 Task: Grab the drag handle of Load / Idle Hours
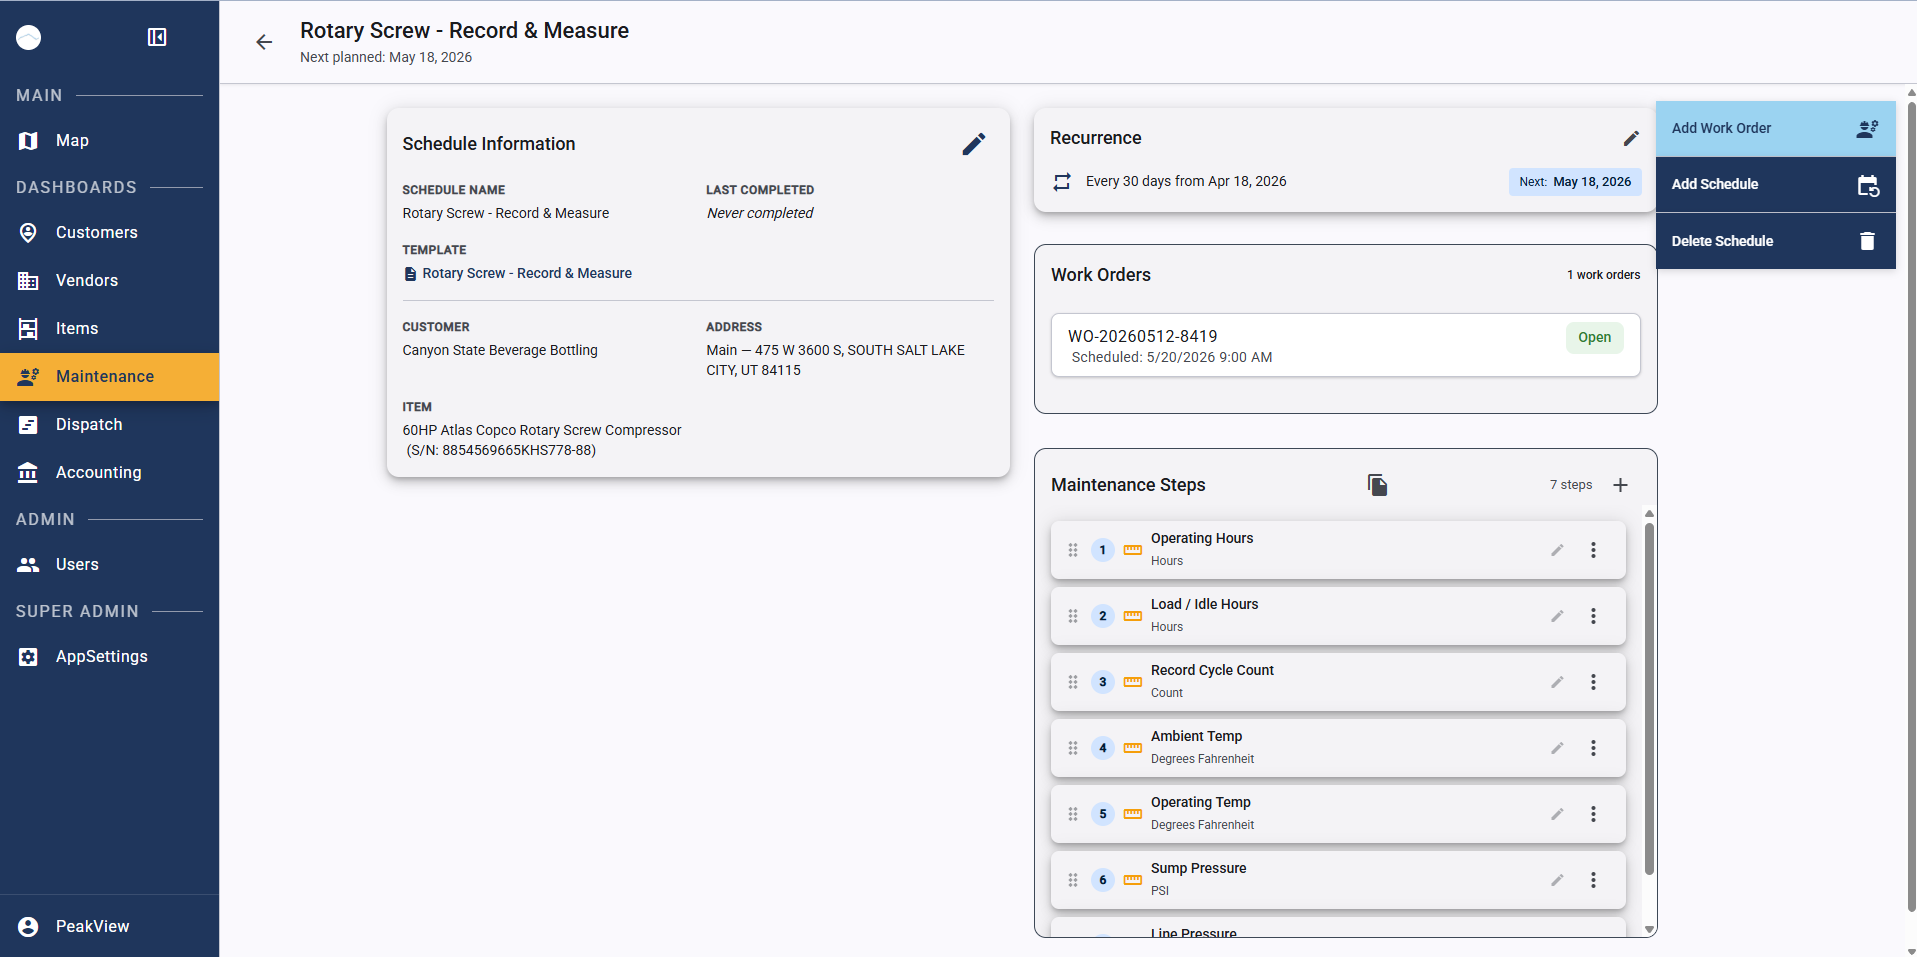1073,616
